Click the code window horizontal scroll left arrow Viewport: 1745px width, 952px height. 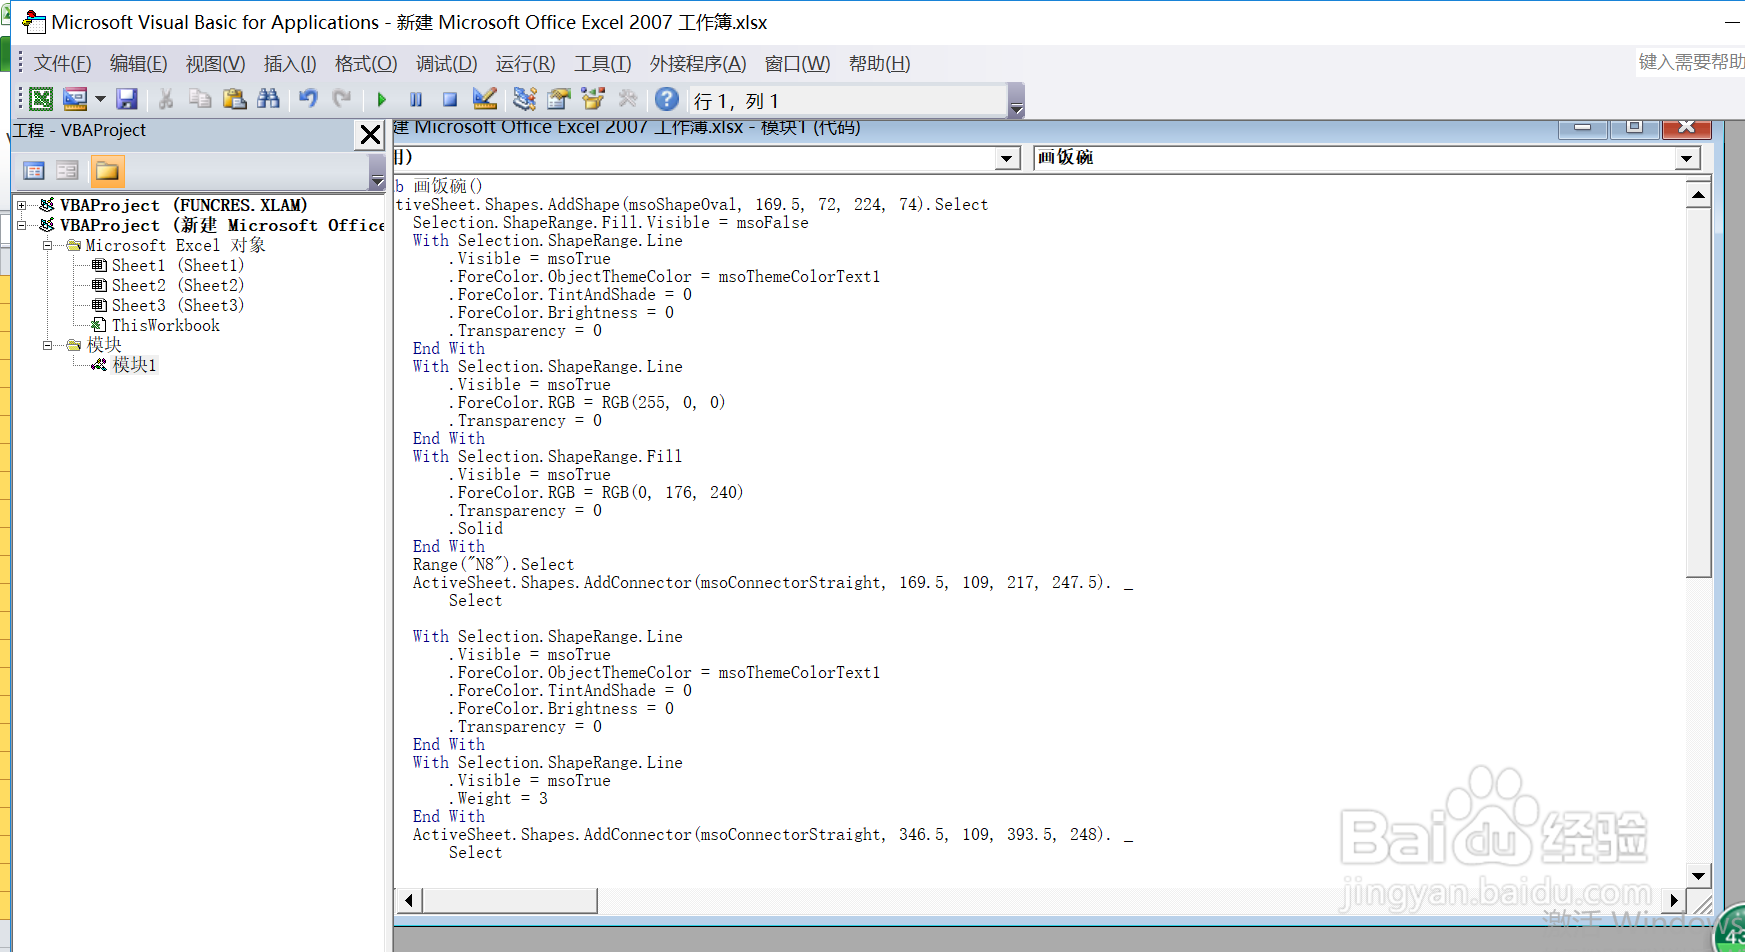pos(408,900)
